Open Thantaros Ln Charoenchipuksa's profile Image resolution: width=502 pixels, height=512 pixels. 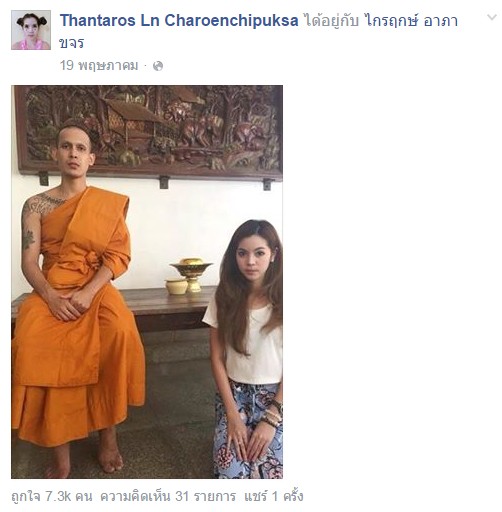tap(179, 21)
